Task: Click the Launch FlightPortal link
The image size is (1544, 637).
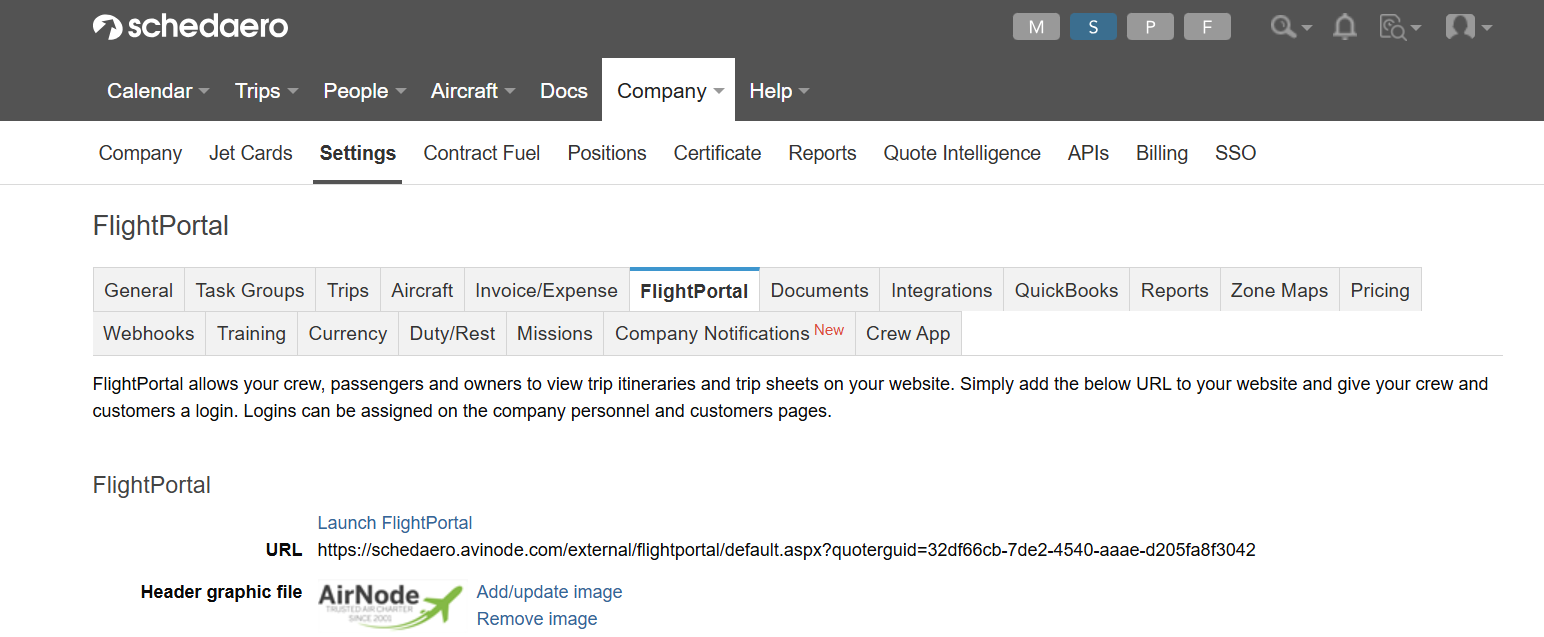Action: click(x=395, y=523)
